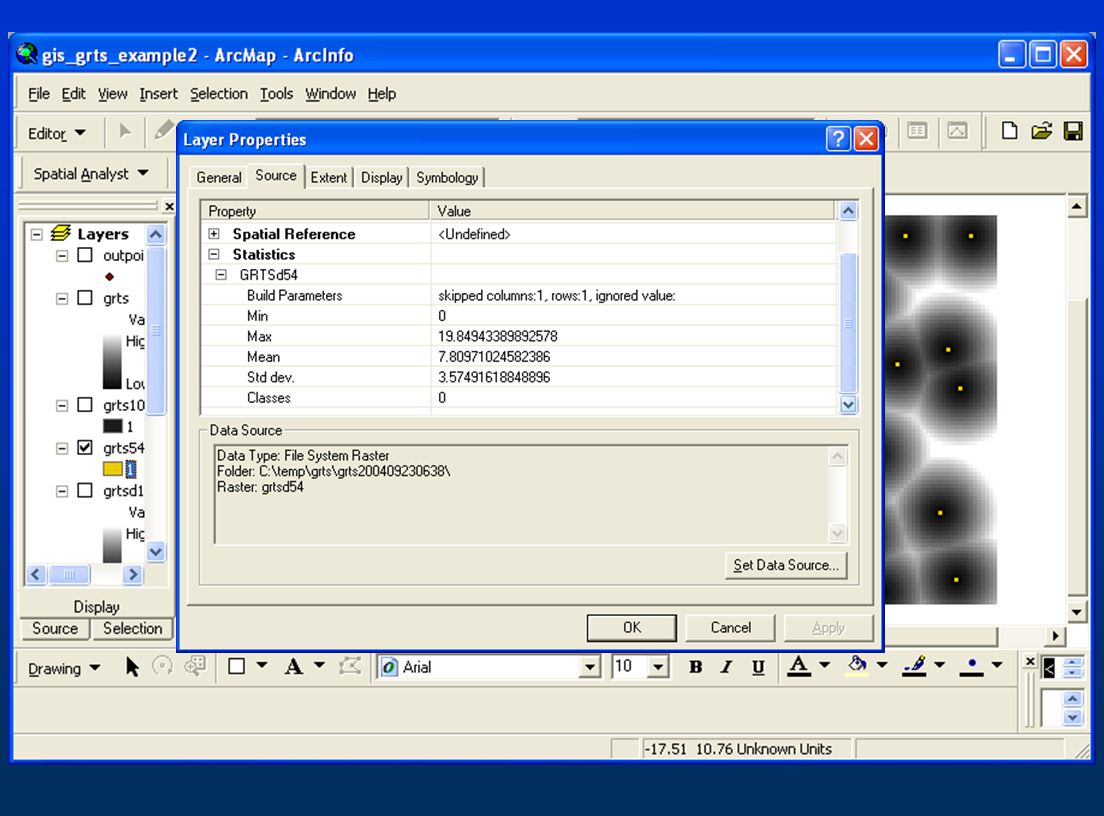Image resolution: width=1104 pixels, height=816 pixels.
Task: Click the property list scroll down arrow
Action: click(848, 404)
